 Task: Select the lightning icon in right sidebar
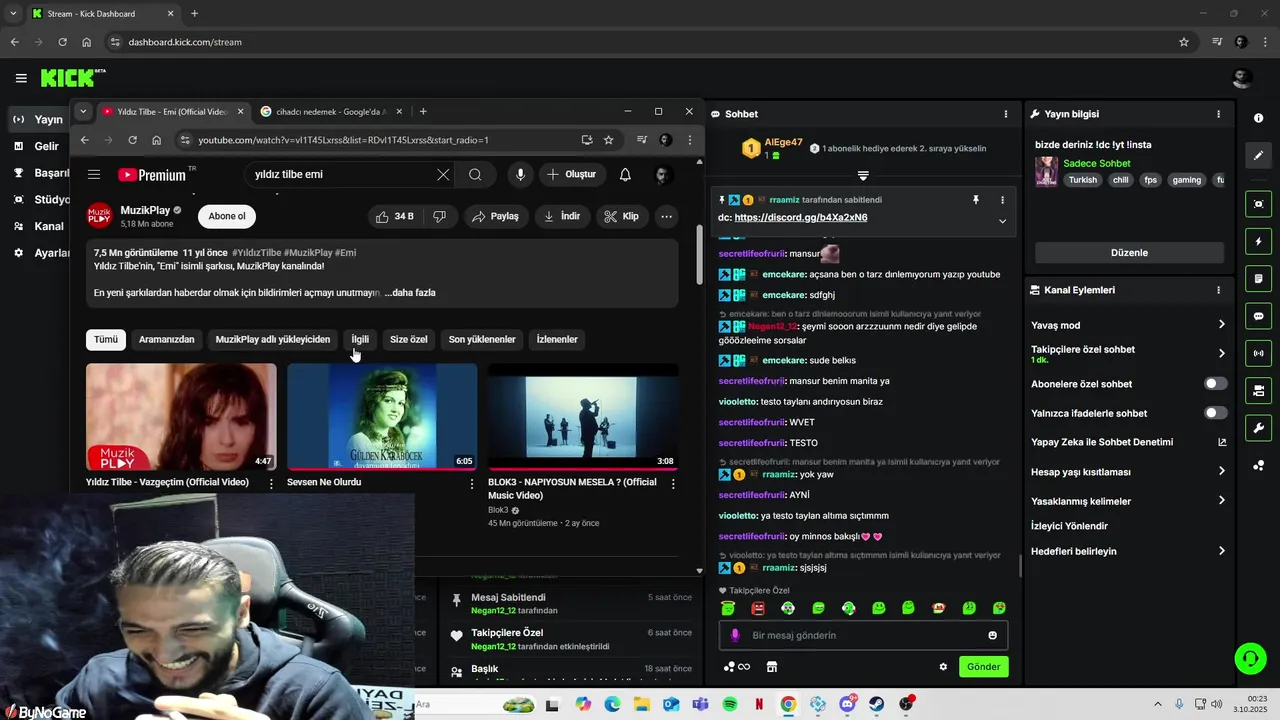(1258, 242)
